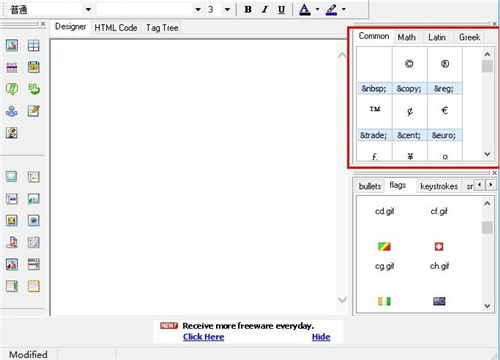
Task: Select the cd.gif file label
Action: [x=384, y=211]
